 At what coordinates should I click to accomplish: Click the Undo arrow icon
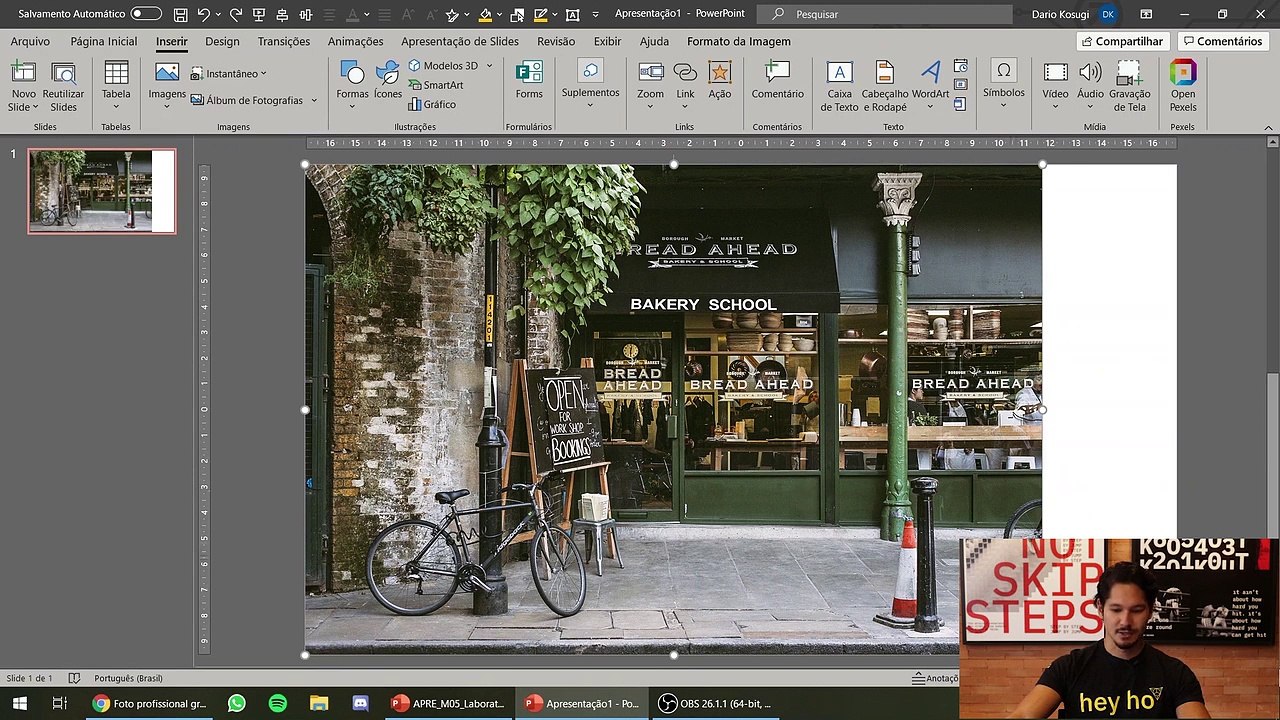coord(204,14)
